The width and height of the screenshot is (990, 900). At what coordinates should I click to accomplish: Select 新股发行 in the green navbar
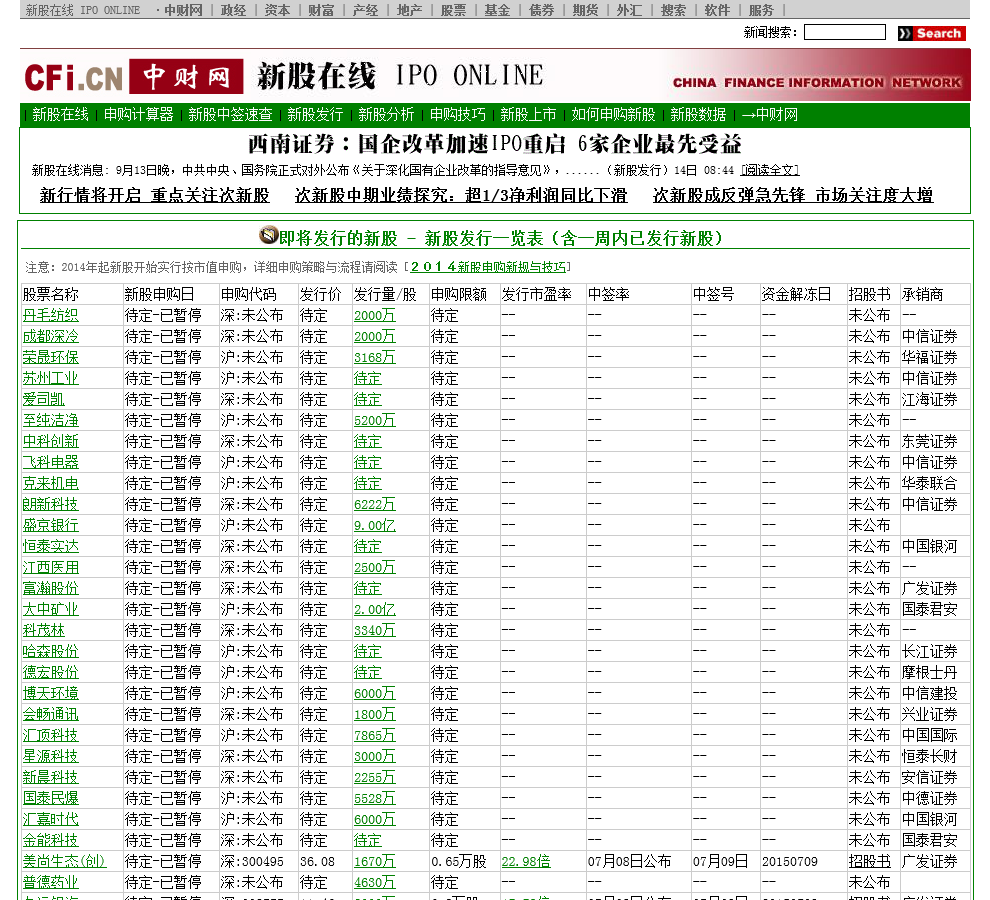(315, 114)
